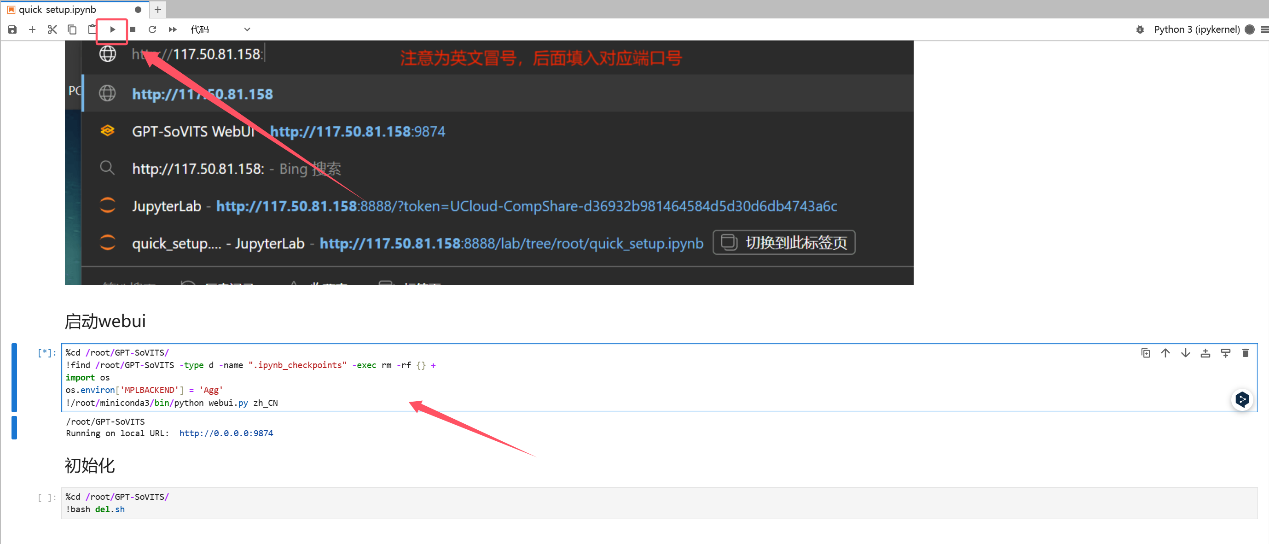
Task: Select the running cell's [*]: prompt
Action: (x=47, y=353)
